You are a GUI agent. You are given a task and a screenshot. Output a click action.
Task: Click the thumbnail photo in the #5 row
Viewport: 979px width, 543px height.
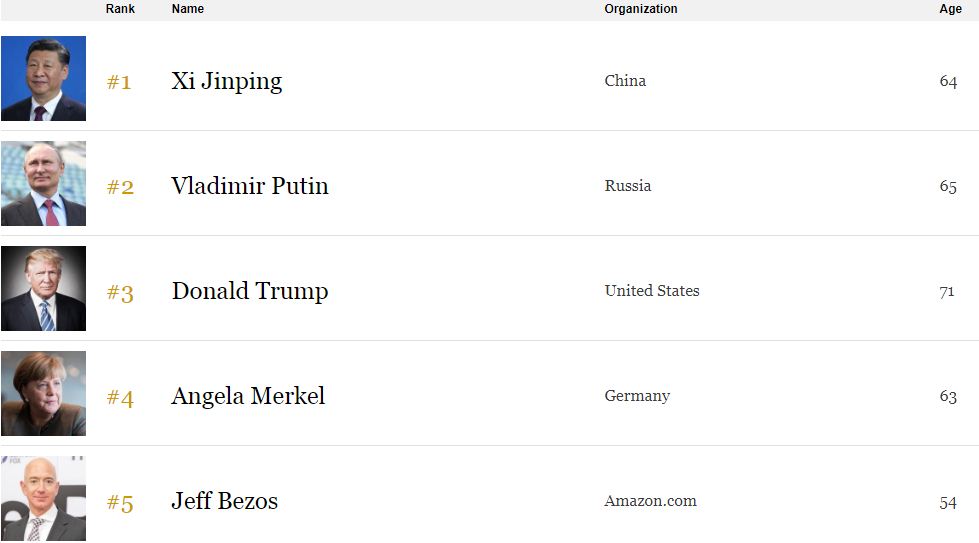pos(43,499)
